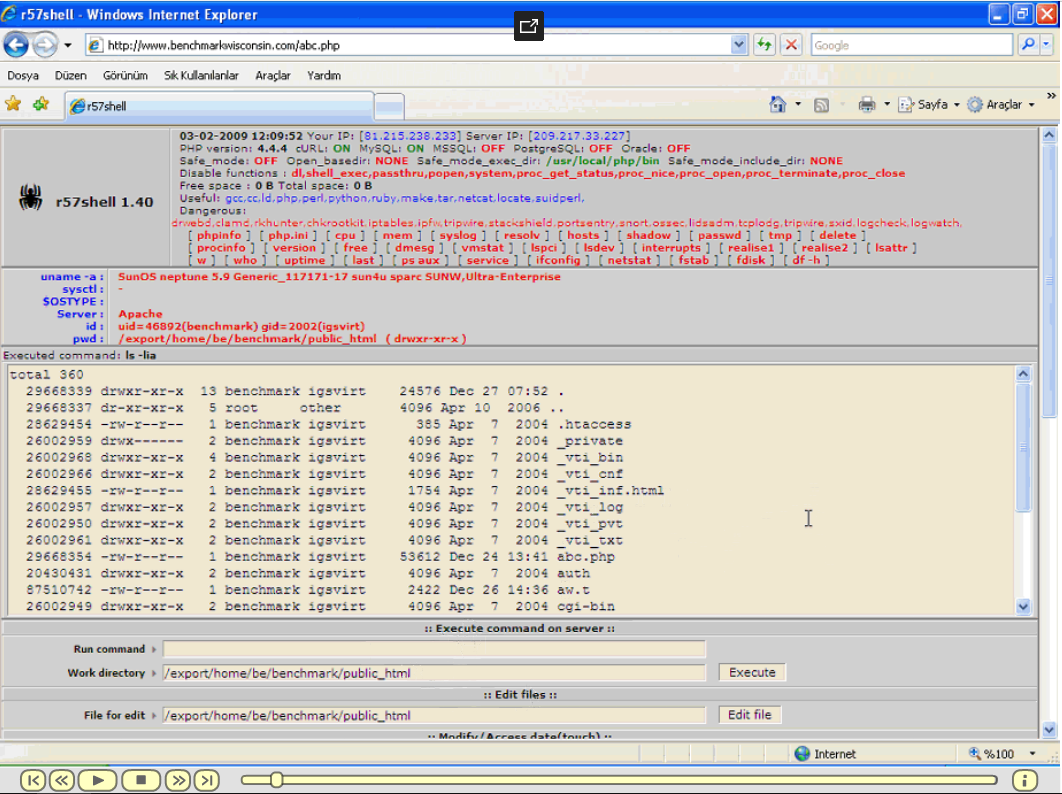The height and width of the screenshot is (794, 1062).
Task: Click the skip-to-end playback button
Action: 207,780
